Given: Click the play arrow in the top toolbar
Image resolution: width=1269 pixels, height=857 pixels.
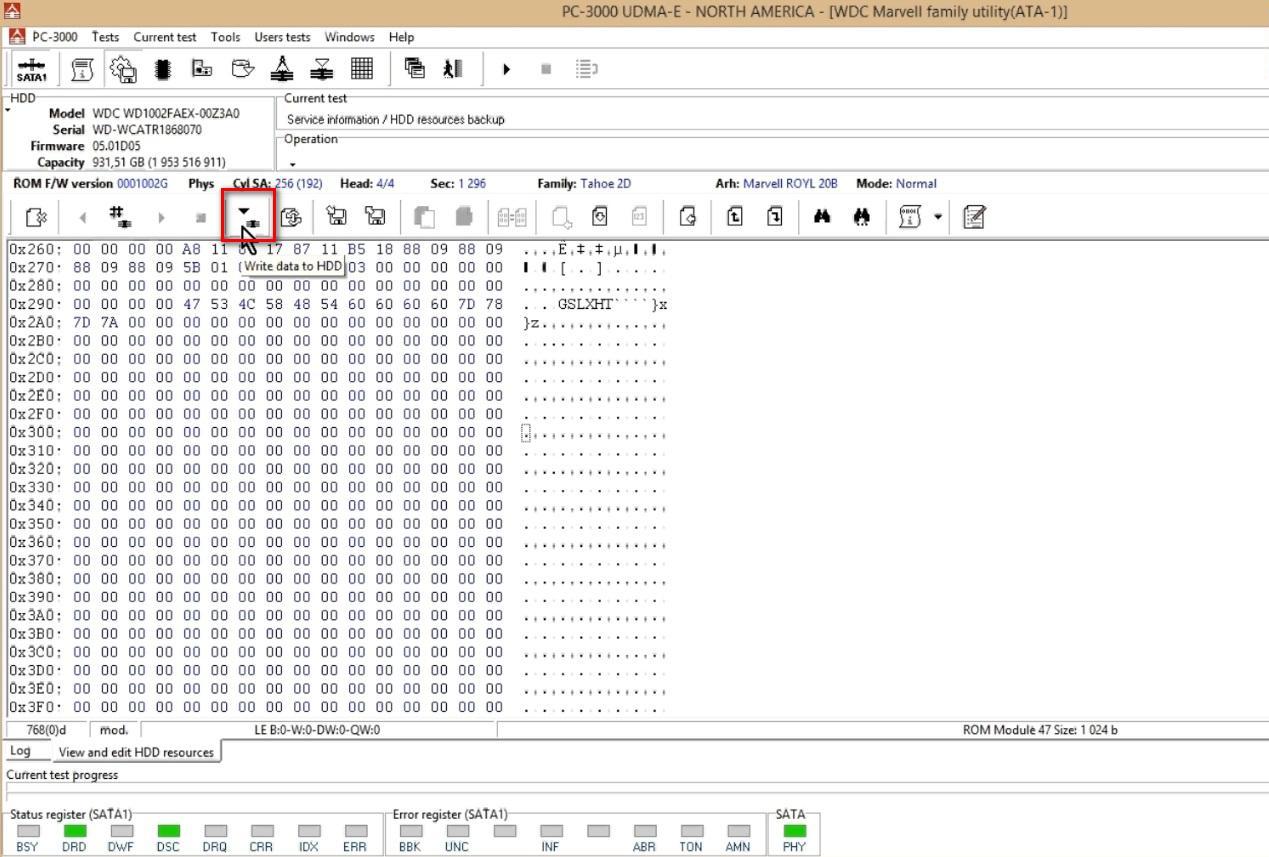Looking at the screenshot, I should (506, 69).
